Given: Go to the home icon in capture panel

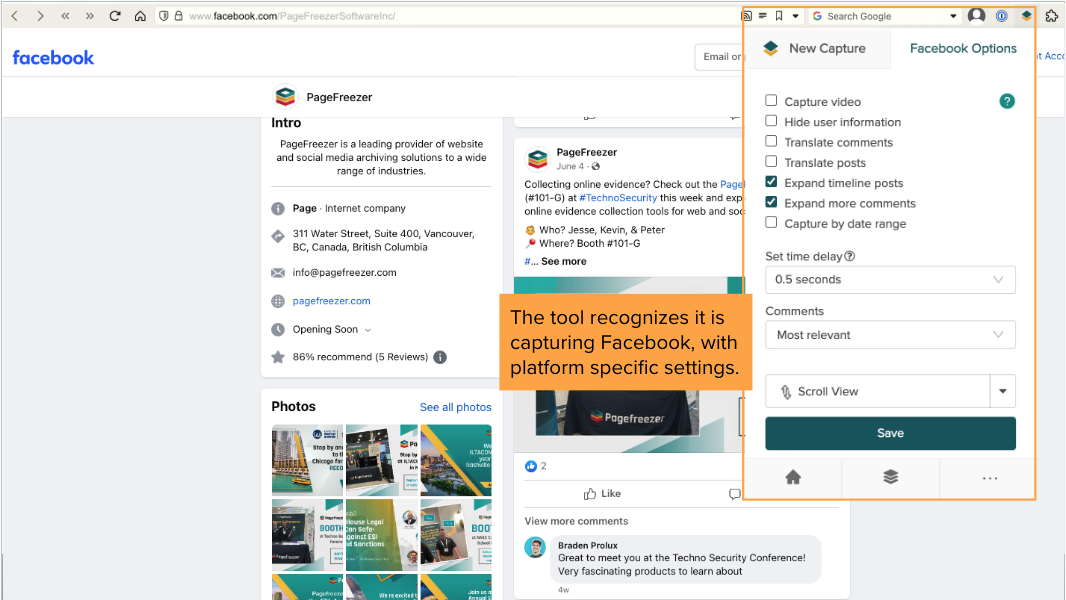Looking at the screenshot, I should [793, 478].
